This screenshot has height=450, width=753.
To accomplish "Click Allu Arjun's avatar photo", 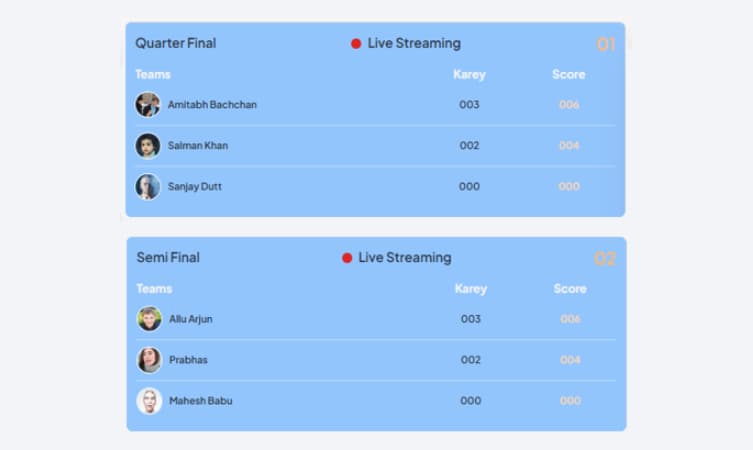I will point(149,319).
